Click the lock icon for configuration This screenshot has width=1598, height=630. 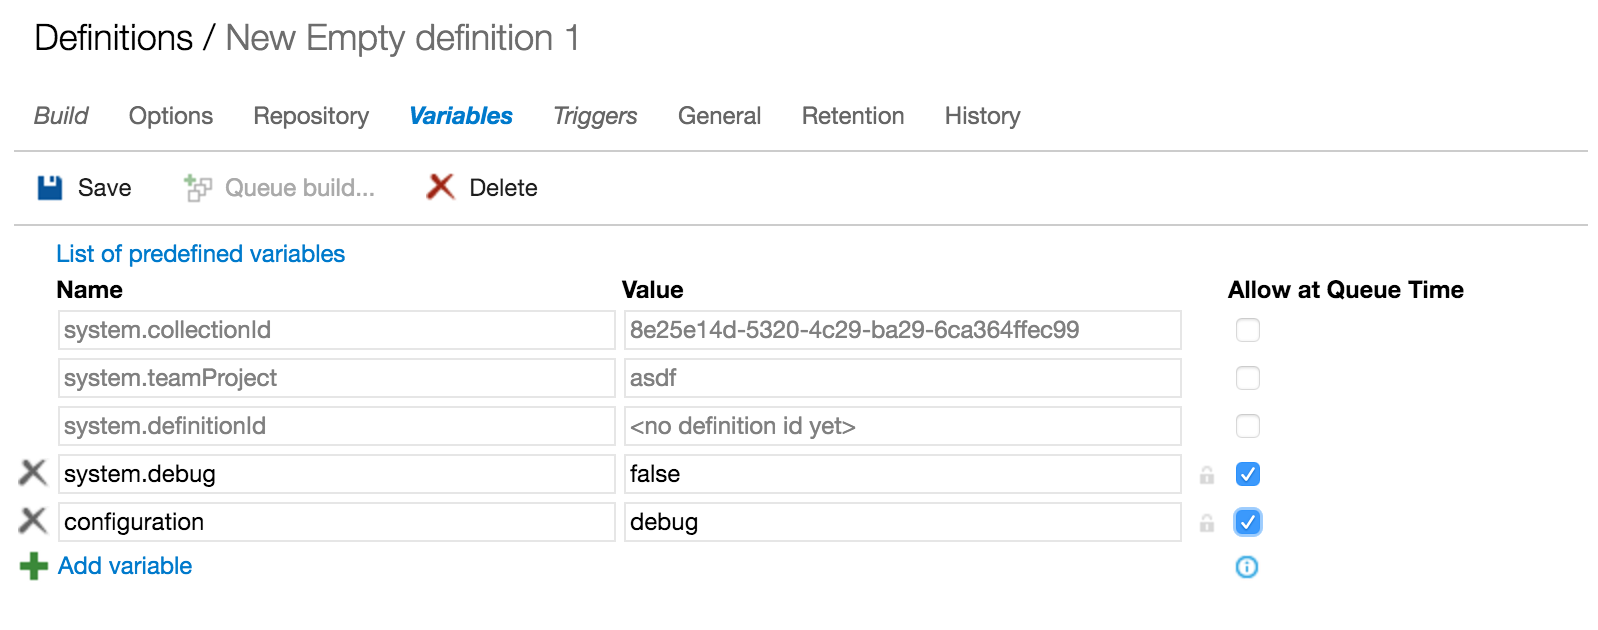point(1207,523)
